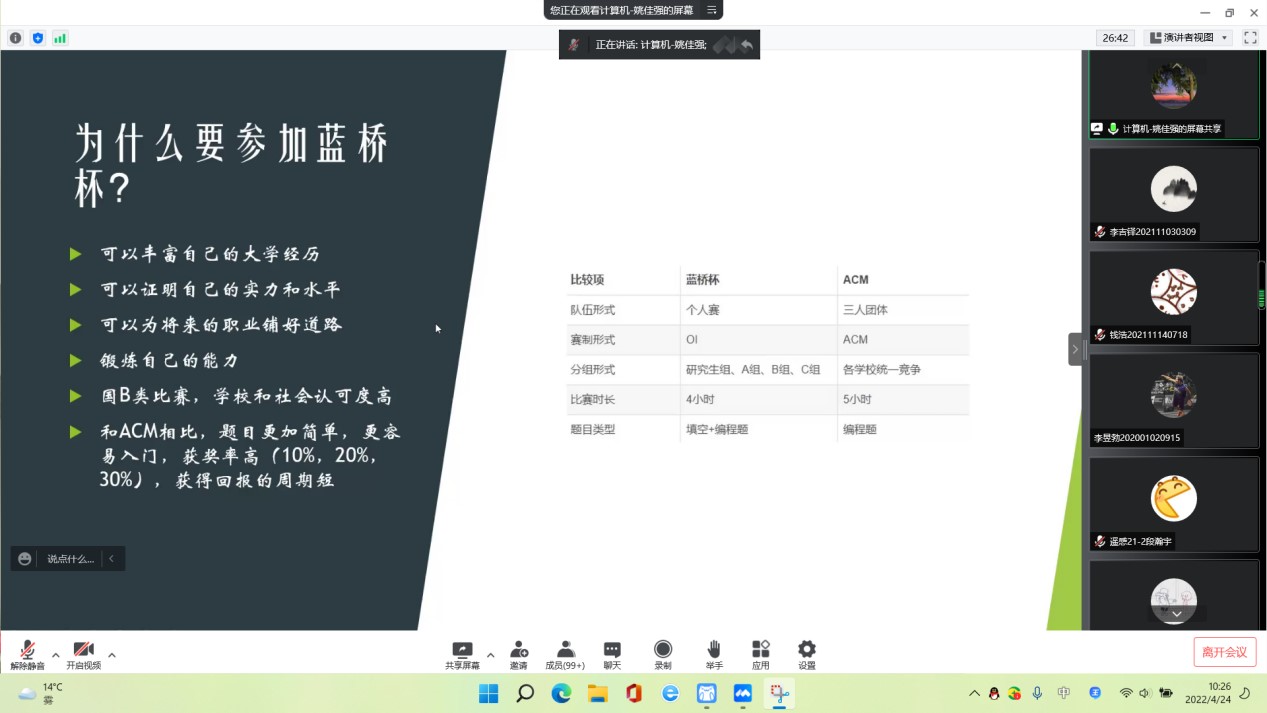Click the 填空+编程题 table cell
The image size is (1267, 713).
point(717,430)
